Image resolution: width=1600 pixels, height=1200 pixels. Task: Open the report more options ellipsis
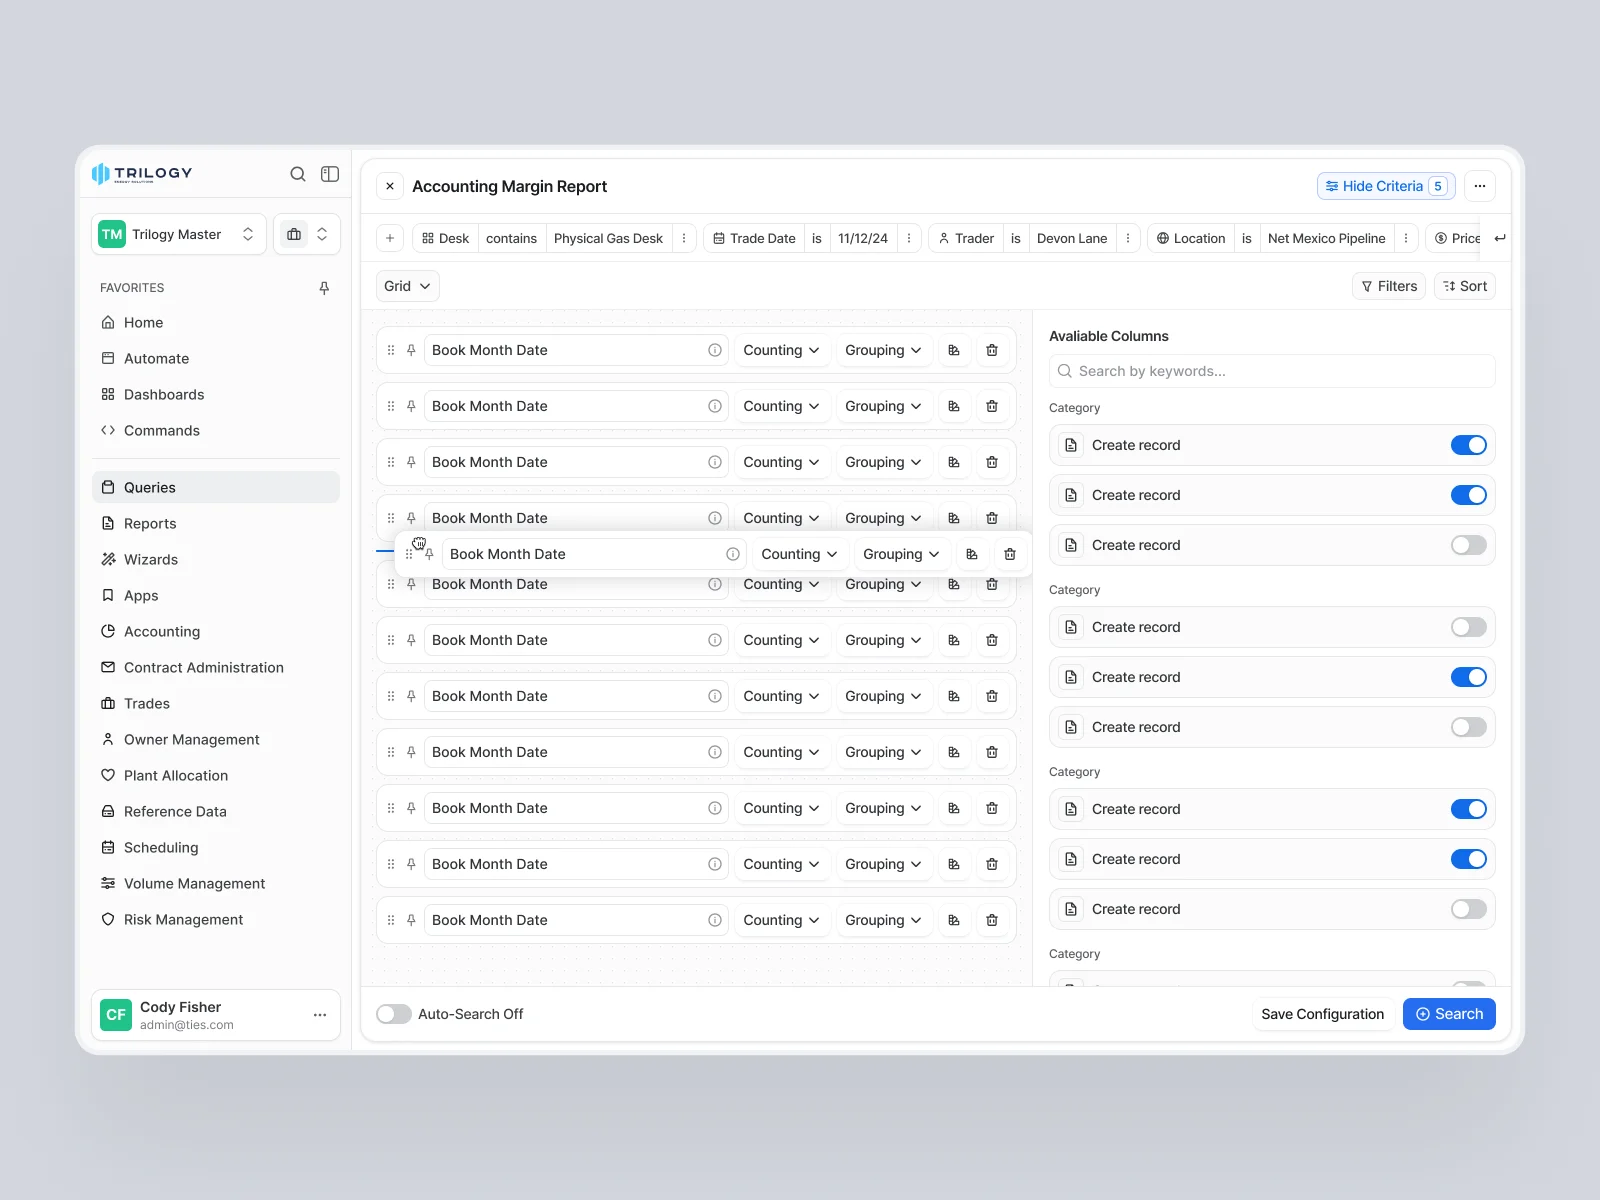pos(1480,186)
